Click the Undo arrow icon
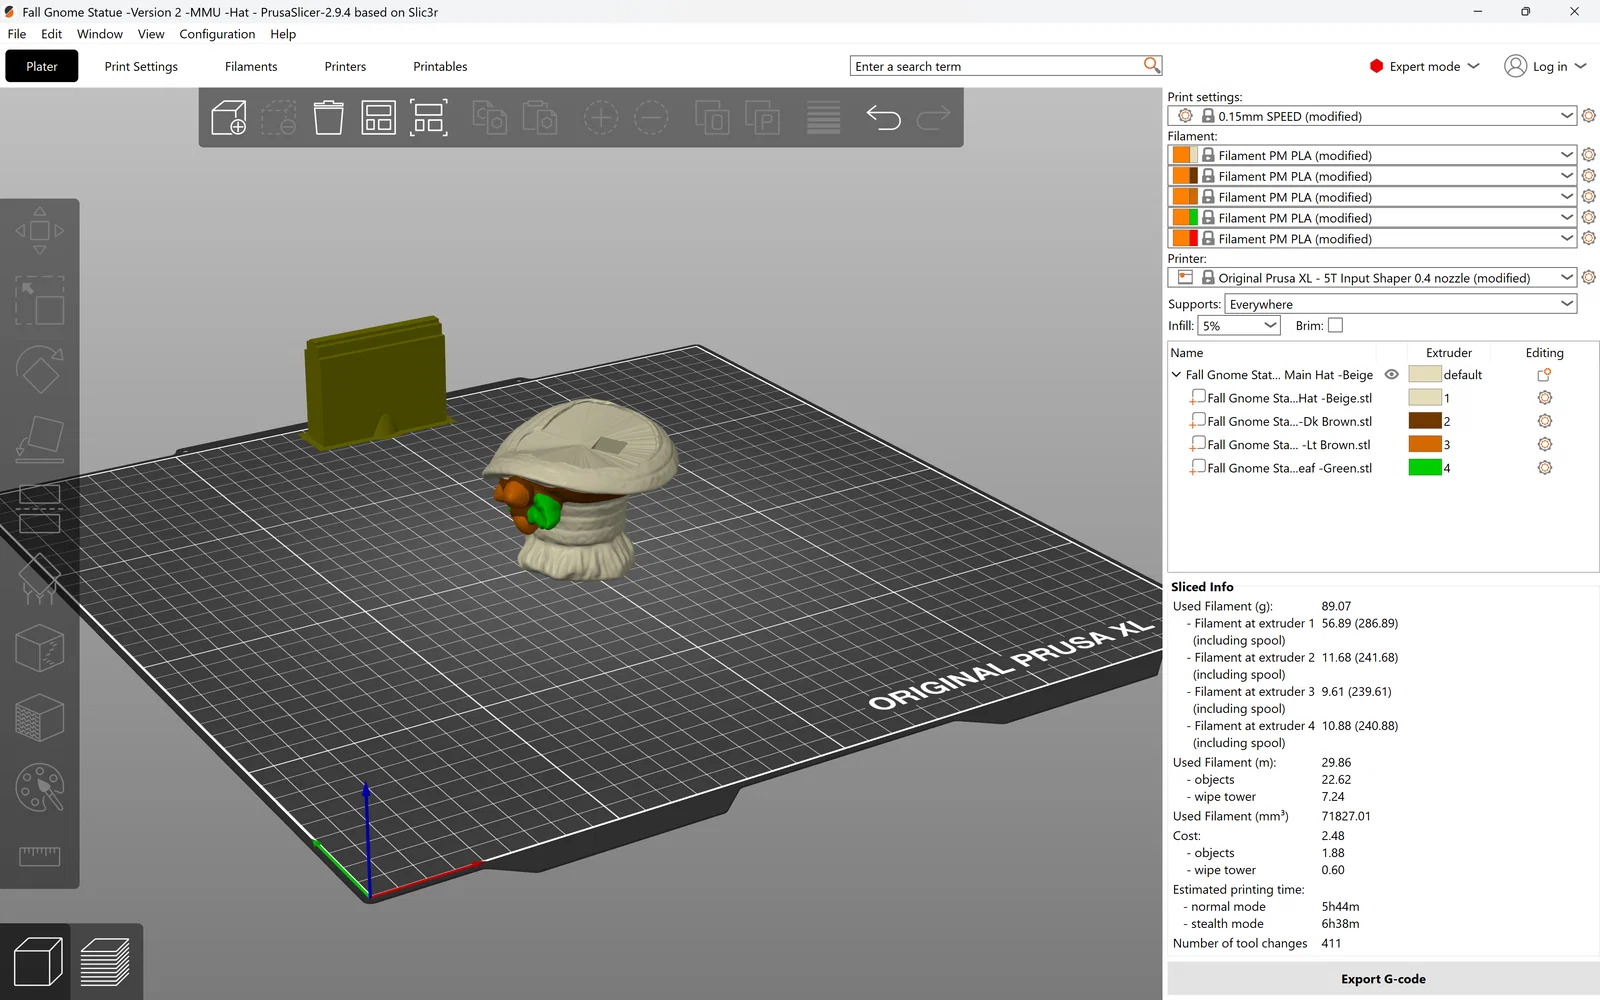 click(x=884, y=118)
